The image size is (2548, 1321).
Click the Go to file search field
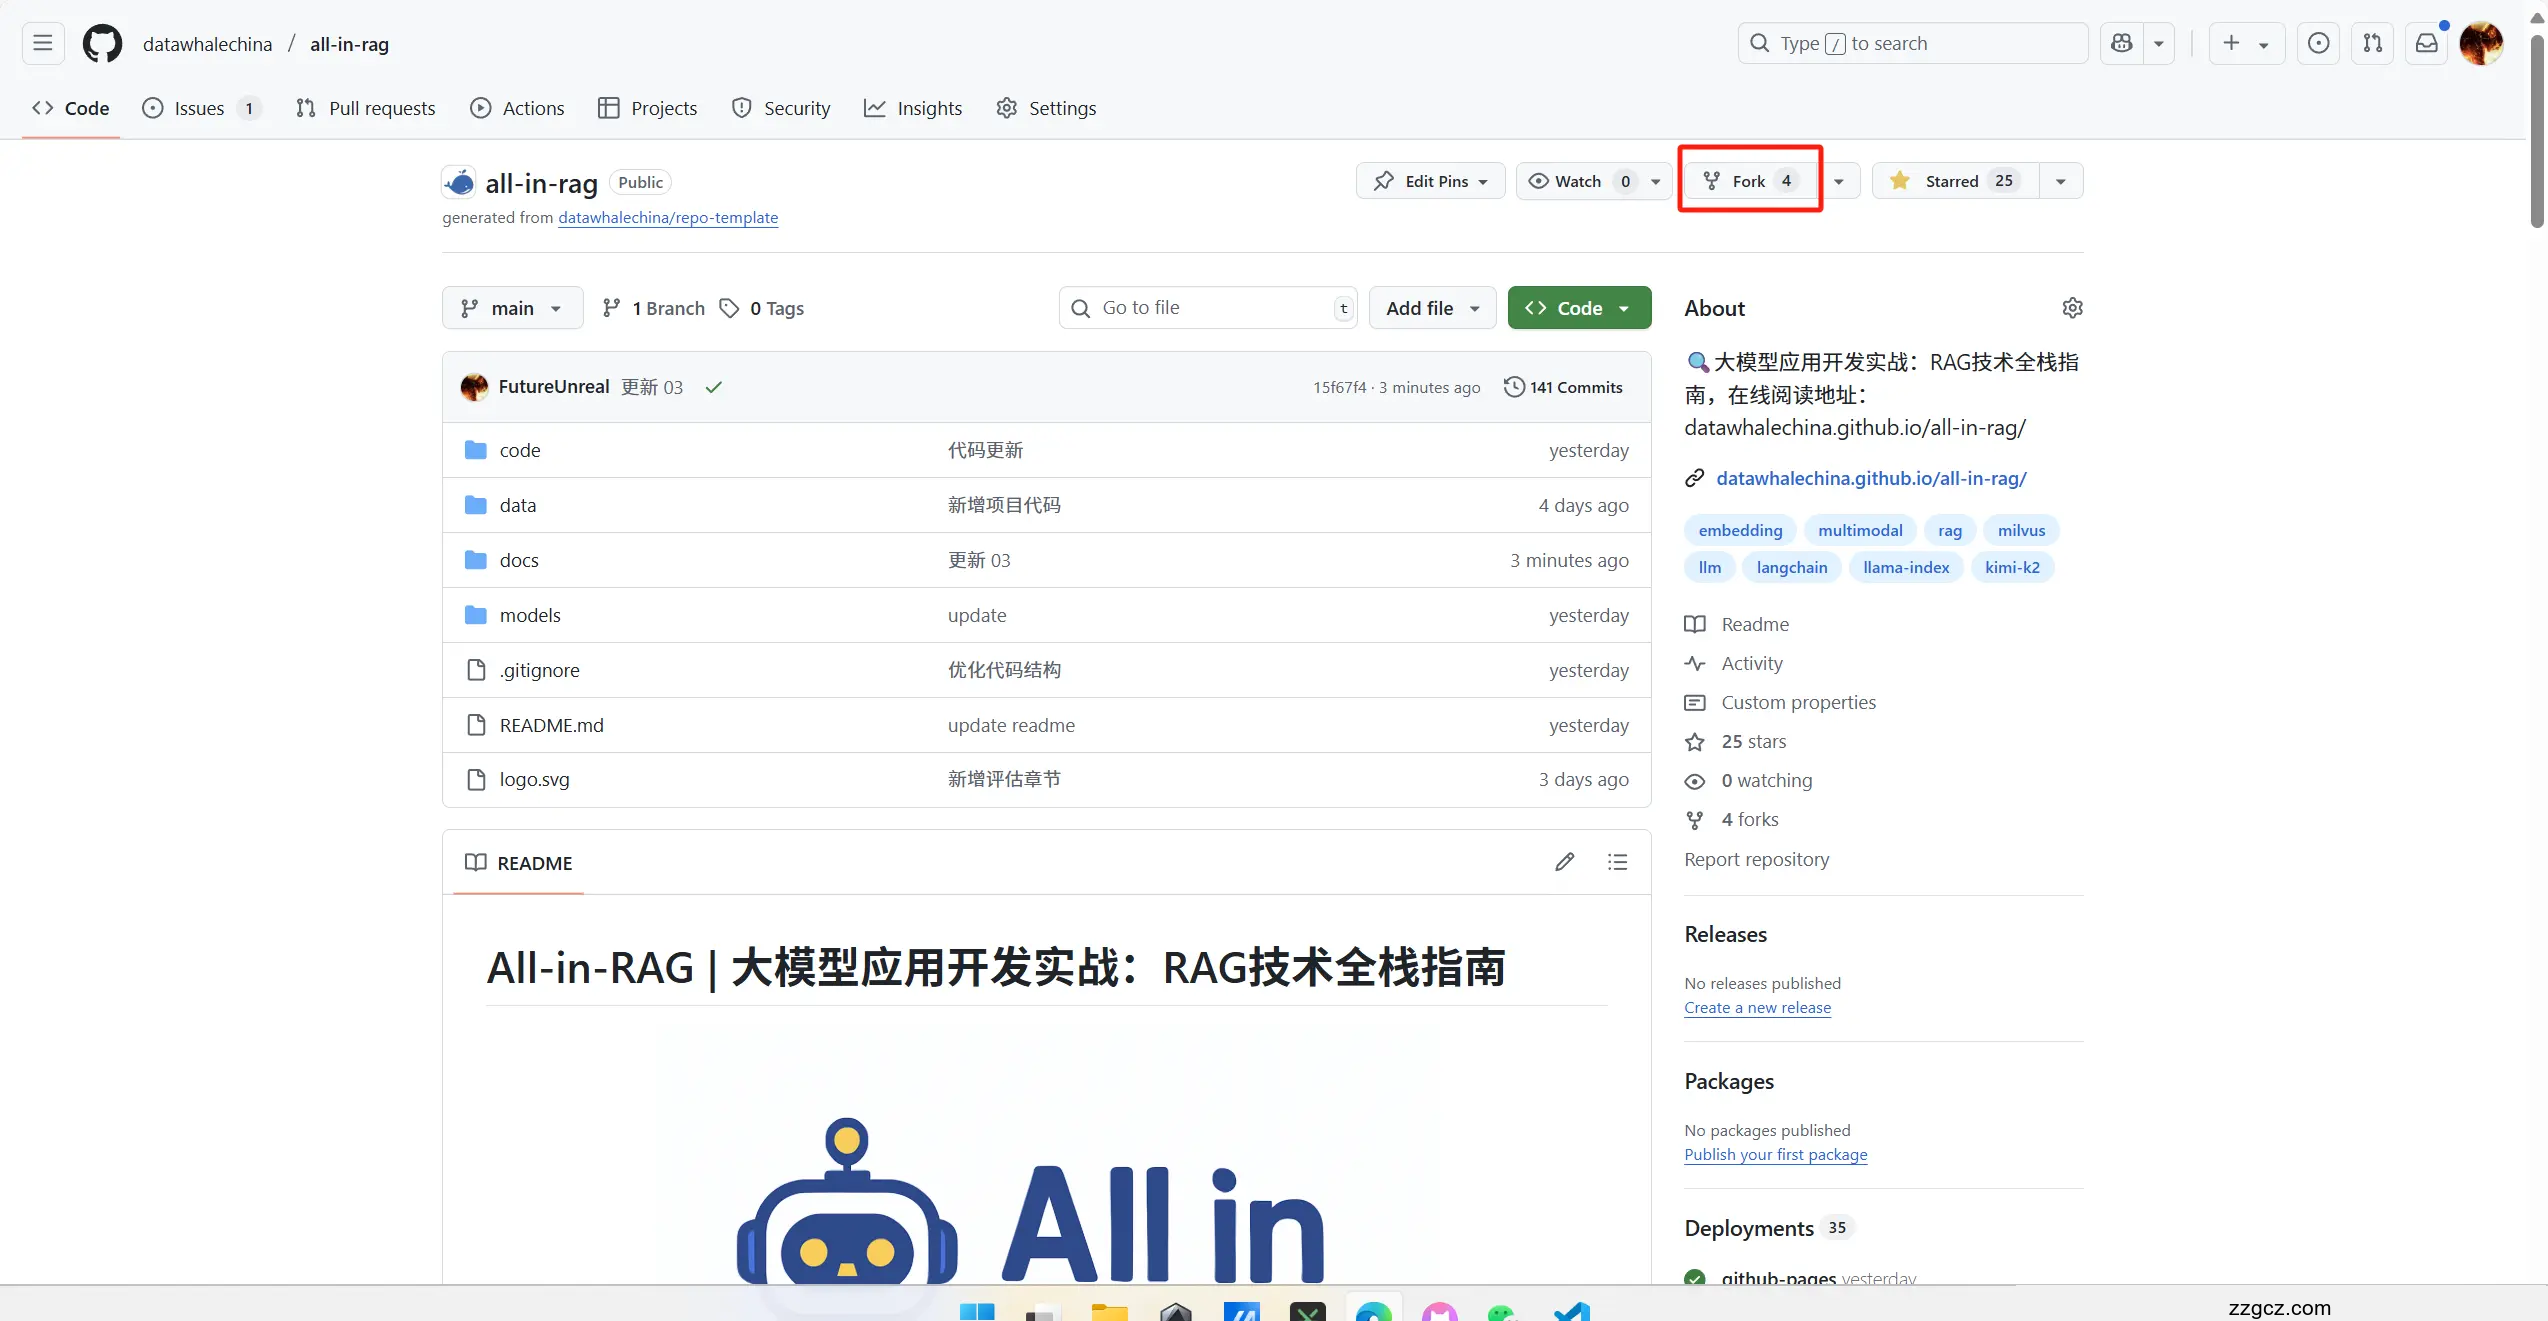click(x=1205, y=307)
